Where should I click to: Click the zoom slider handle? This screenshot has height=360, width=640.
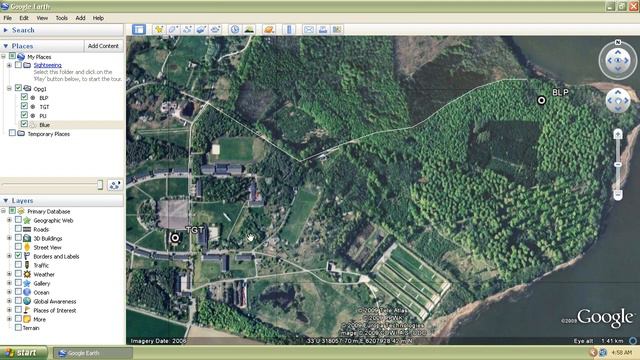618,164
